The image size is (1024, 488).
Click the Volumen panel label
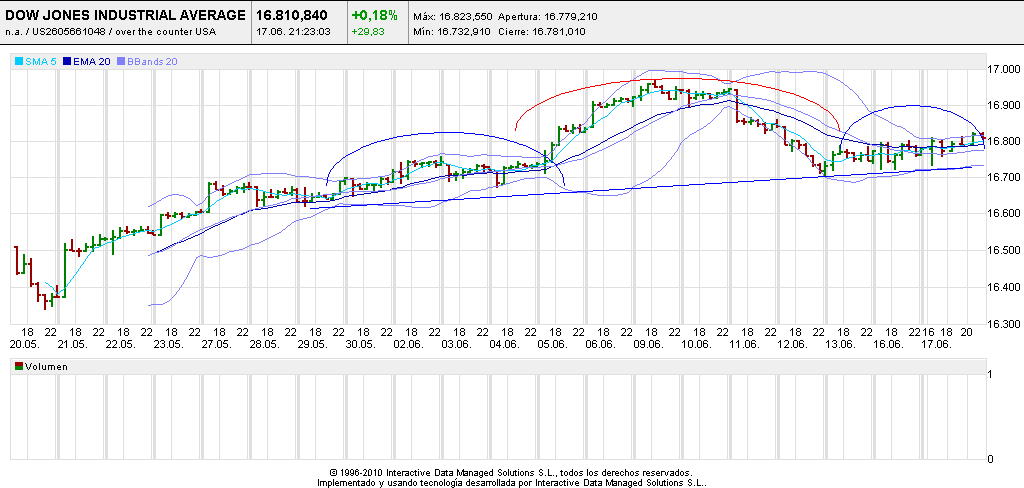(x=46, y=367)
